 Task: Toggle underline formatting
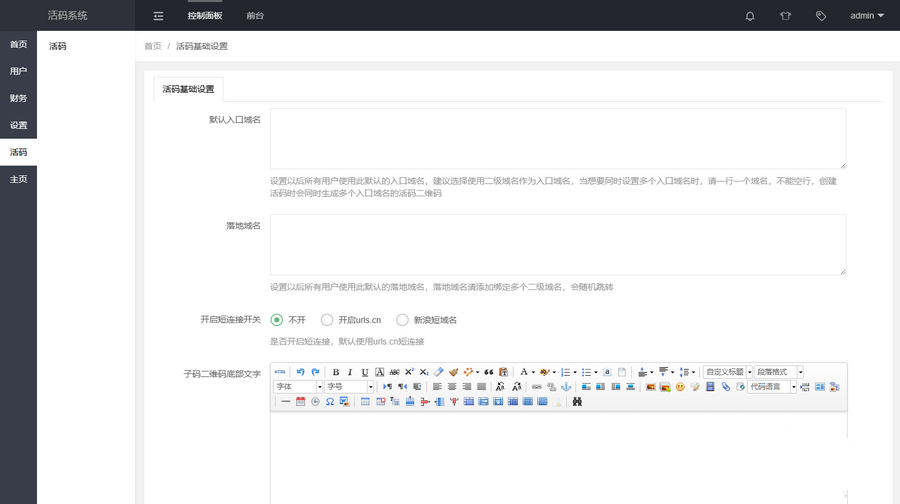pos(364,372)
